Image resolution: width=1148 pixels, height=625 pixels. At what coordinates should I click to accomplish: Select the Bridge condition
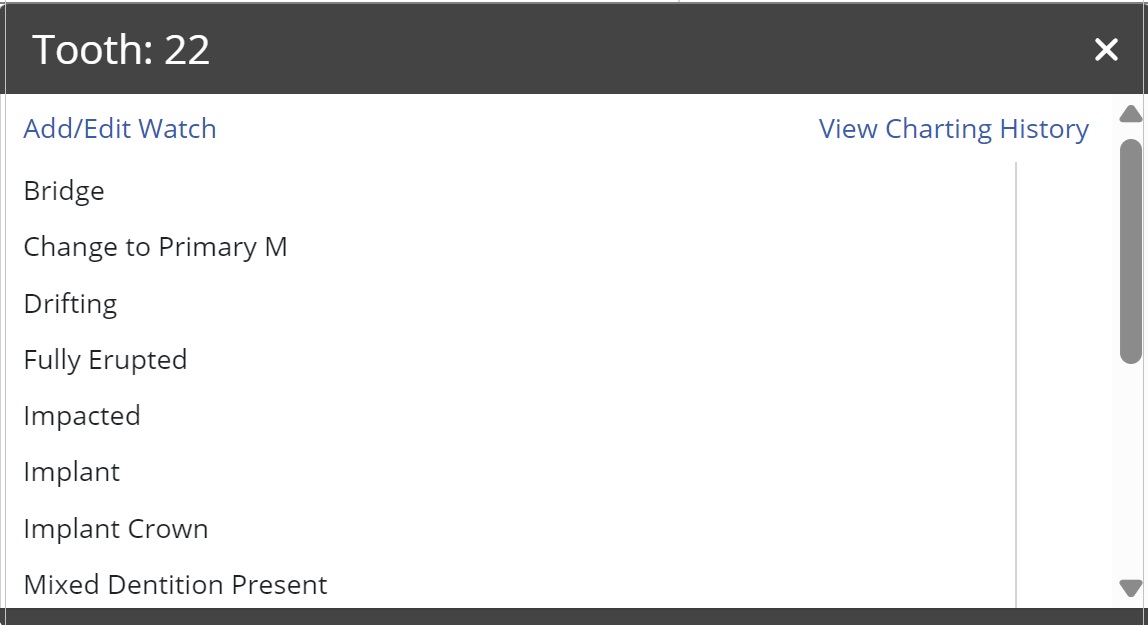coord(64,191)
